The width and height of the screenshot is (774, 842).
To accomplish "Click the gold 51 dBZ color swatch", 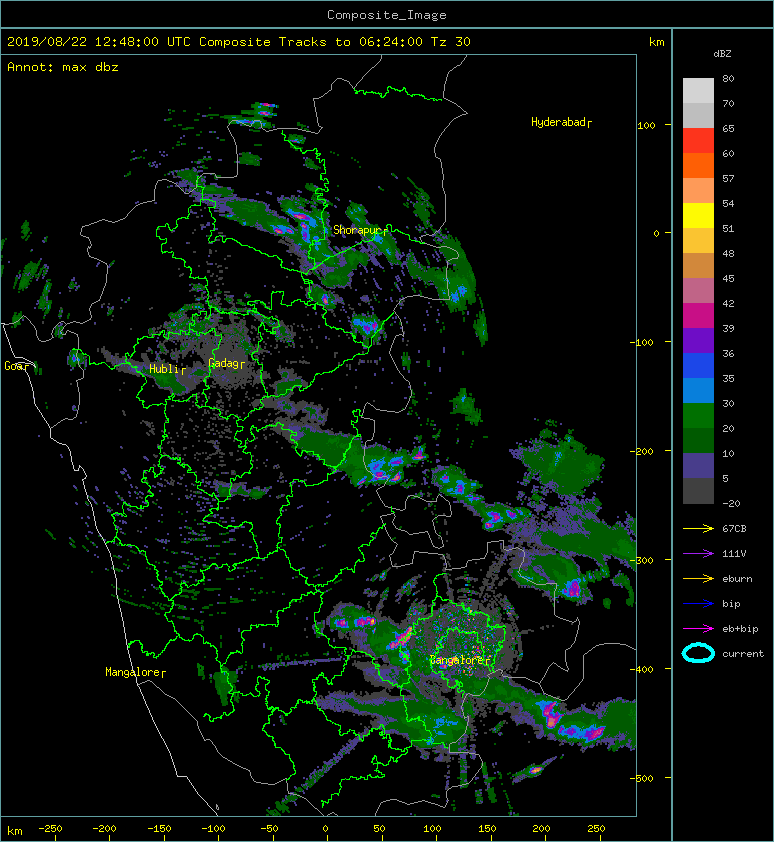I will [698, 241].
